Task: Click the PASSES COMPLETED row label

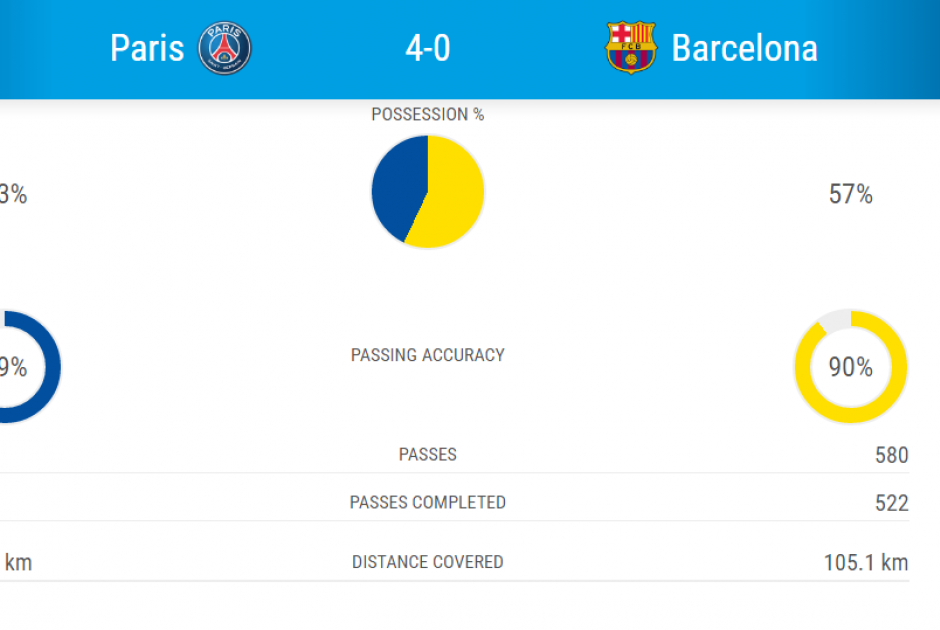Action: [427, 502]
